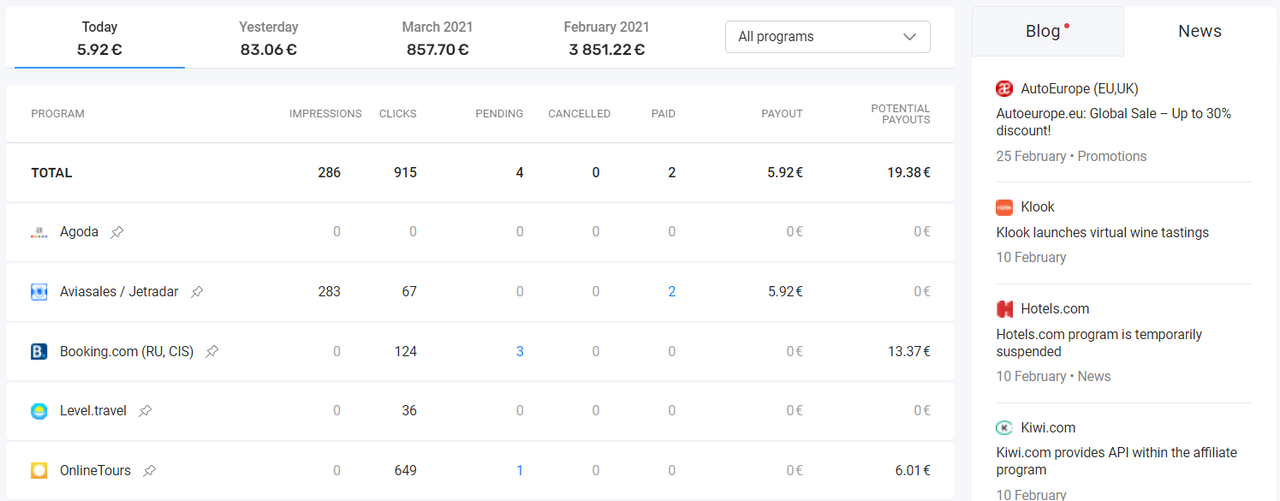Viewport: 1280px width, 501px height.
Task: Select the Yesterday earnings tab
Action: click(269, 38)
